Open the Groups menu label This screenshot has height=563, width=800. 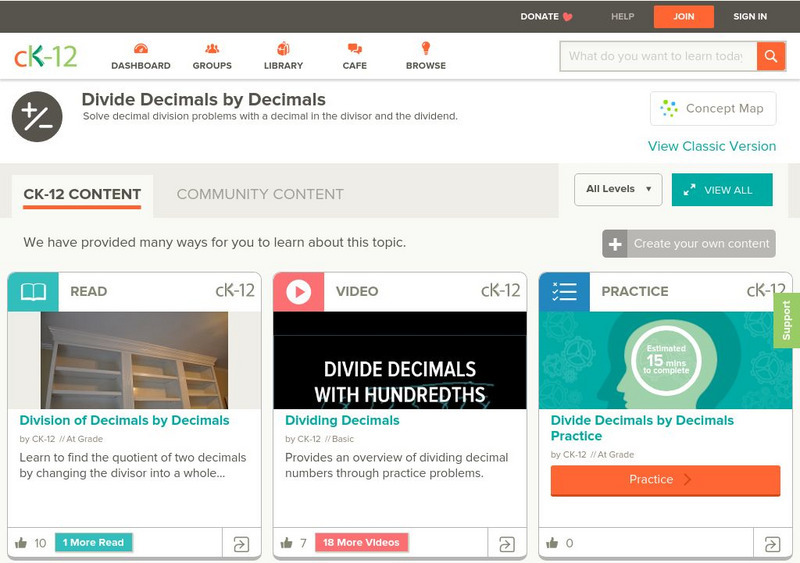pos(212,66)
